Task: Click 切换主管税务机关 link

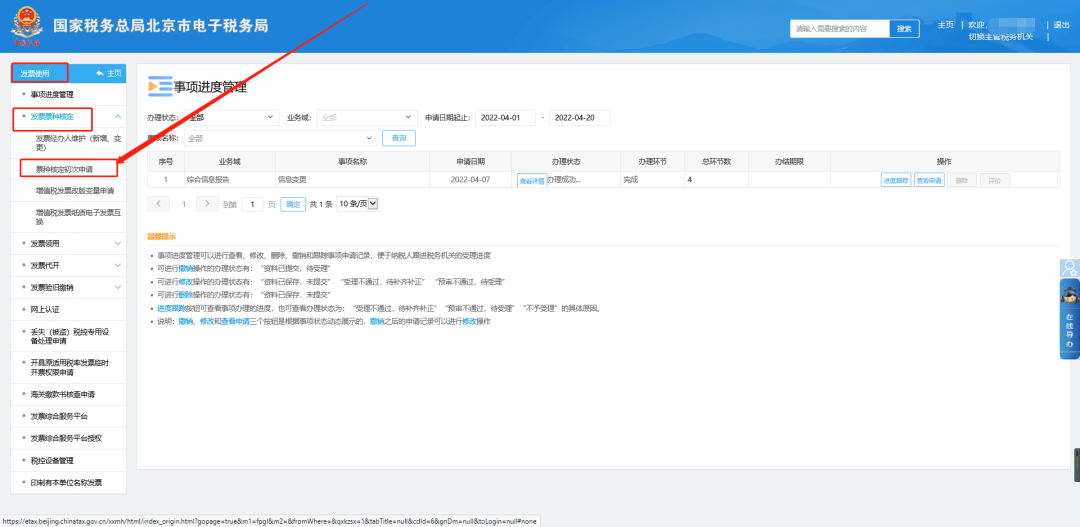Action: (1001, 37)
